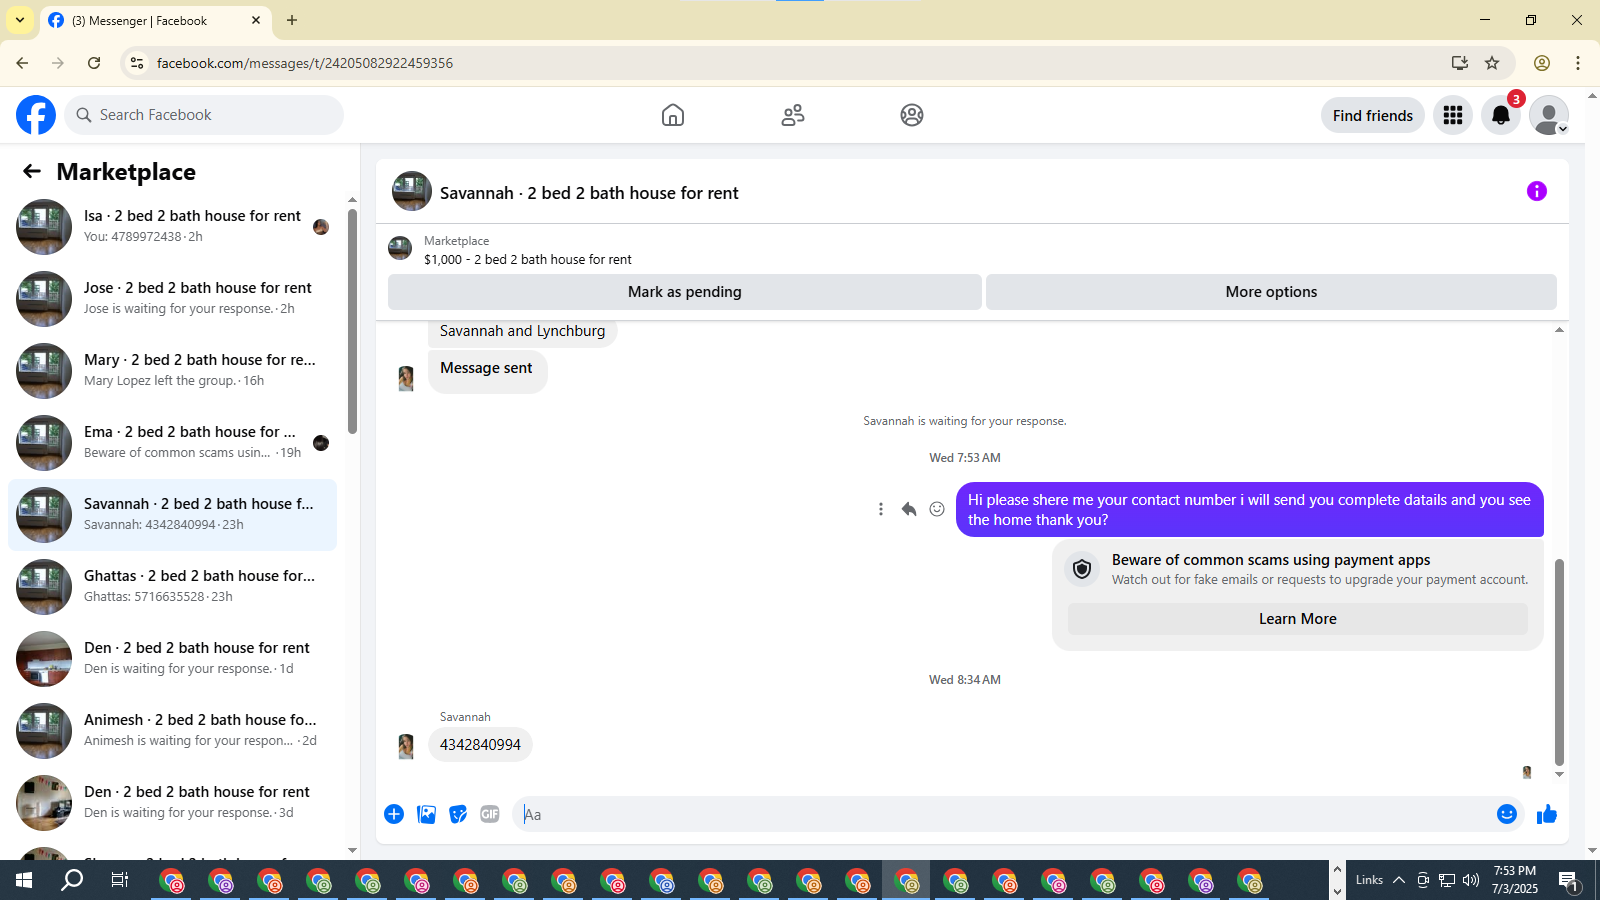The height and width of the screenshot is (900, 1600).
Task: Click the install app icon in address bar
Action: tap(1460, 63)
